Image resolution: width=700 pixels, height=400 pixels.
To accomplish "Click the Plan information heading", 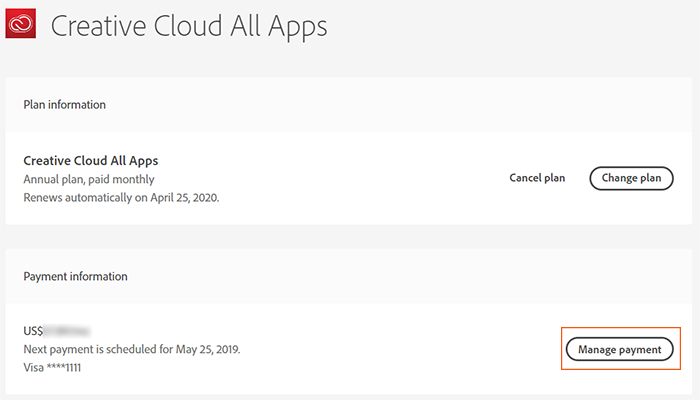I will (65, 104).
